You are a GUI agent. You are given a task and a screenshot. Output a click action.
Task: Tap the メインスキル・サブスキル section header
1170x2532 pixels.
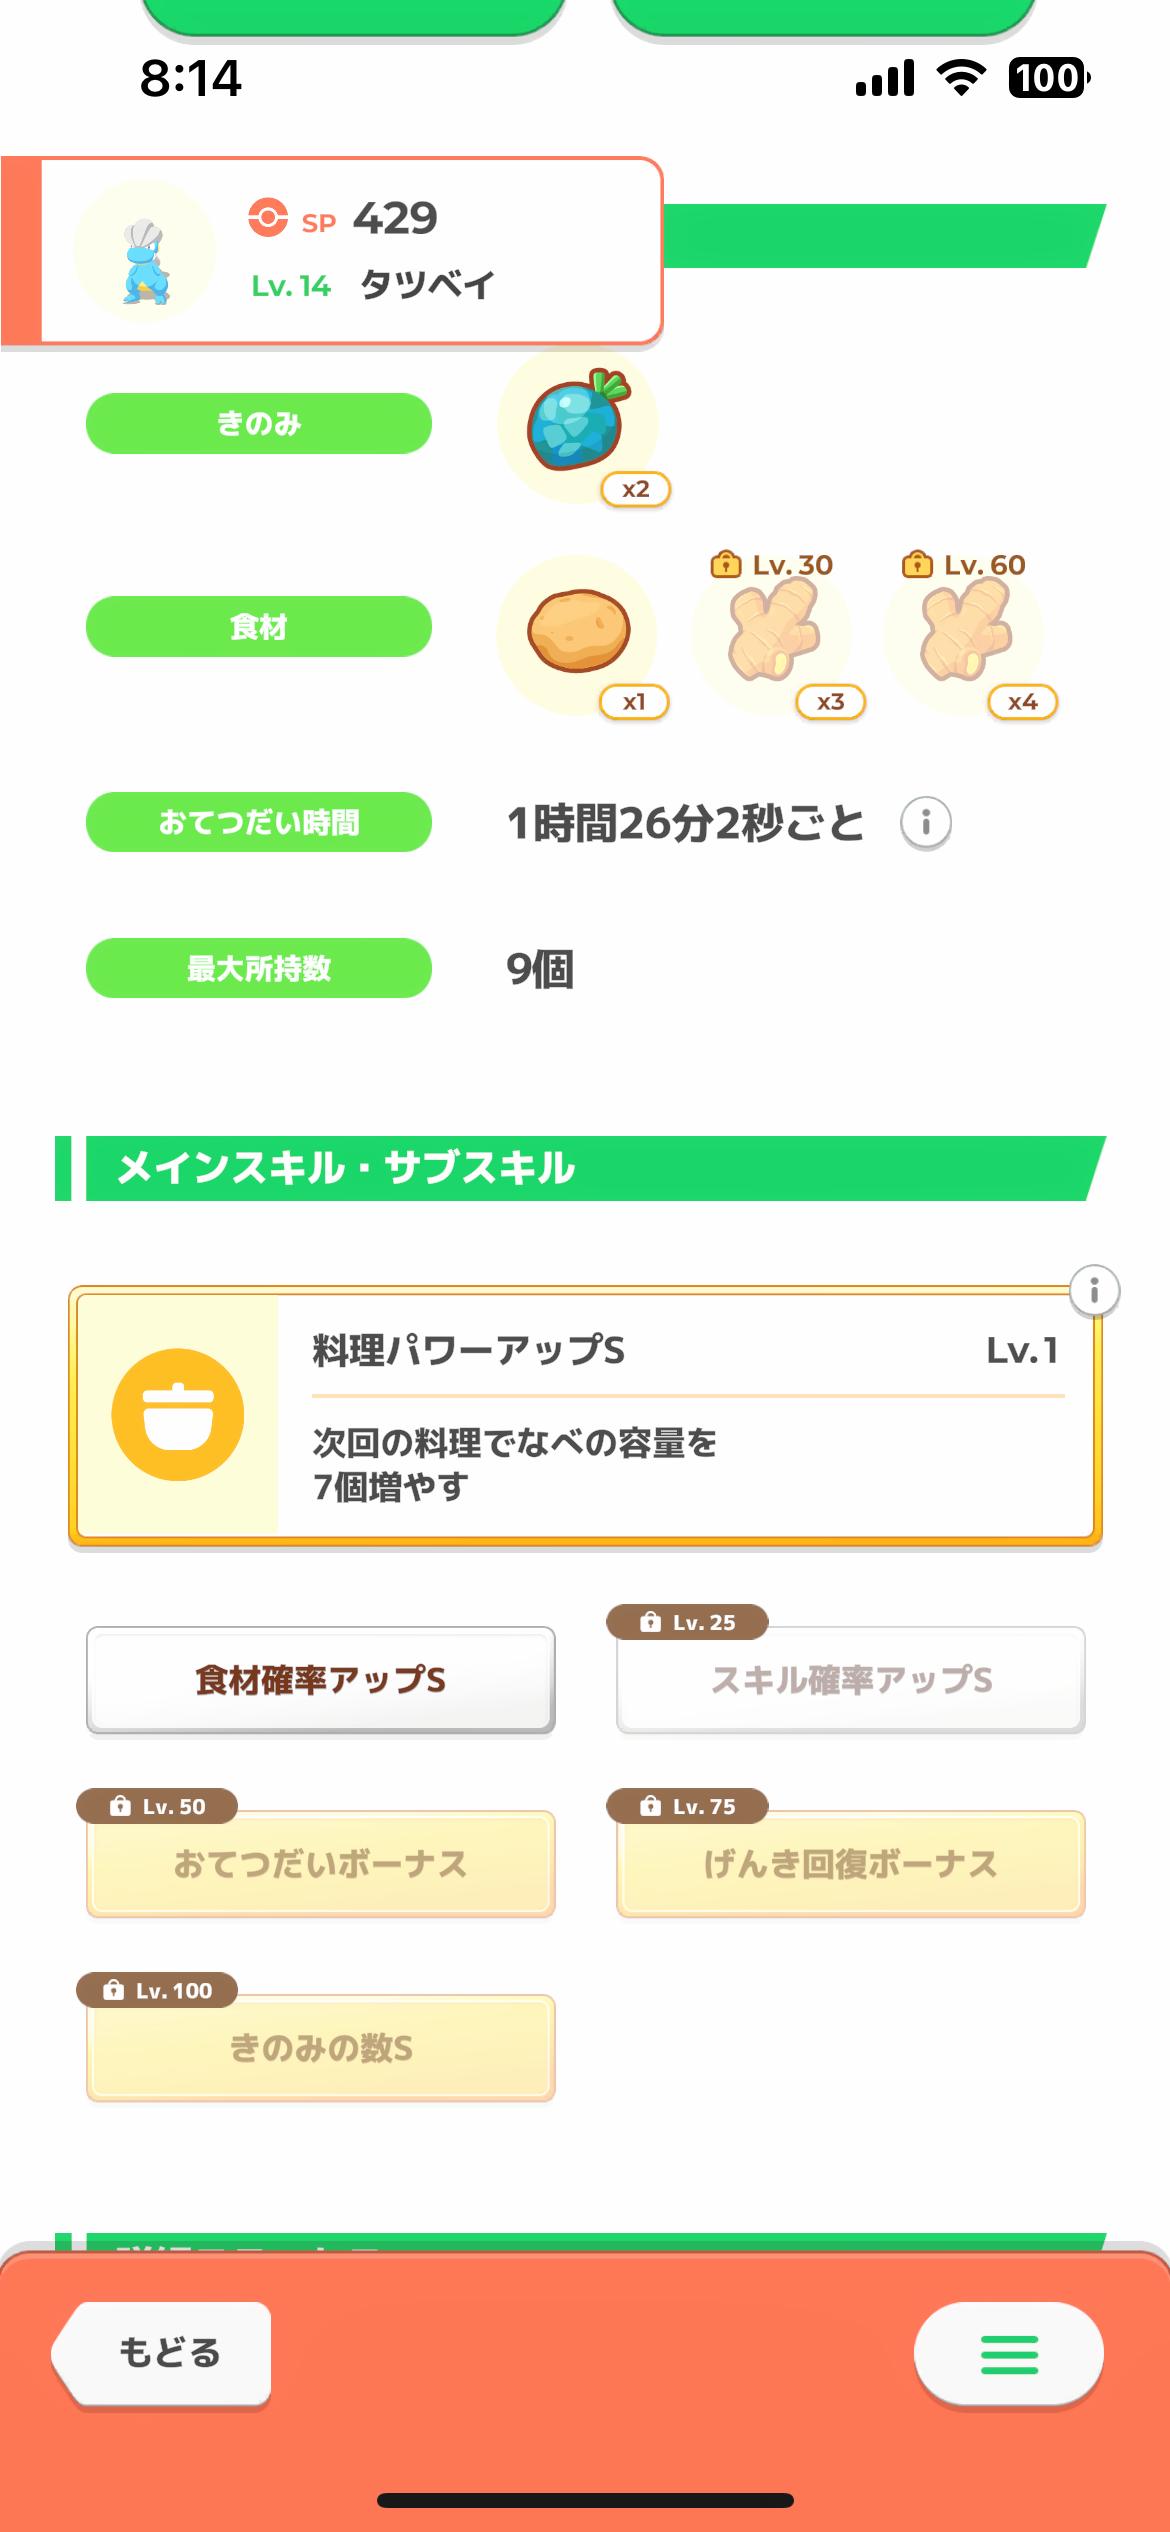coord(580,1168)
